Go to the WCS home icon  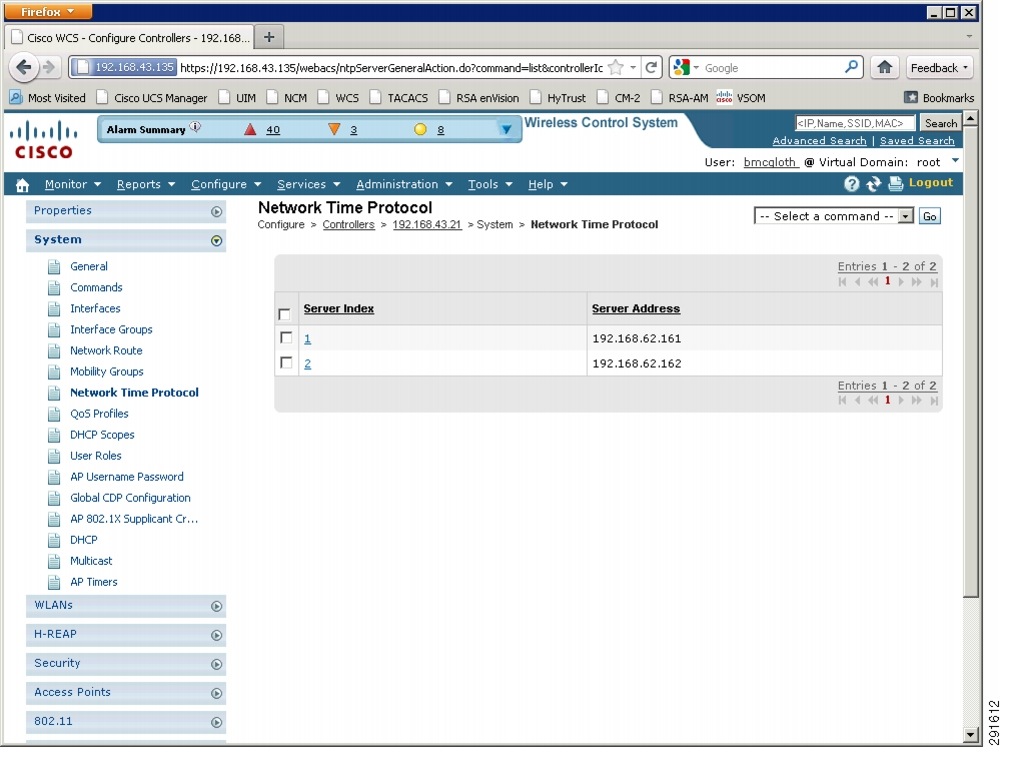coord(22,185)
